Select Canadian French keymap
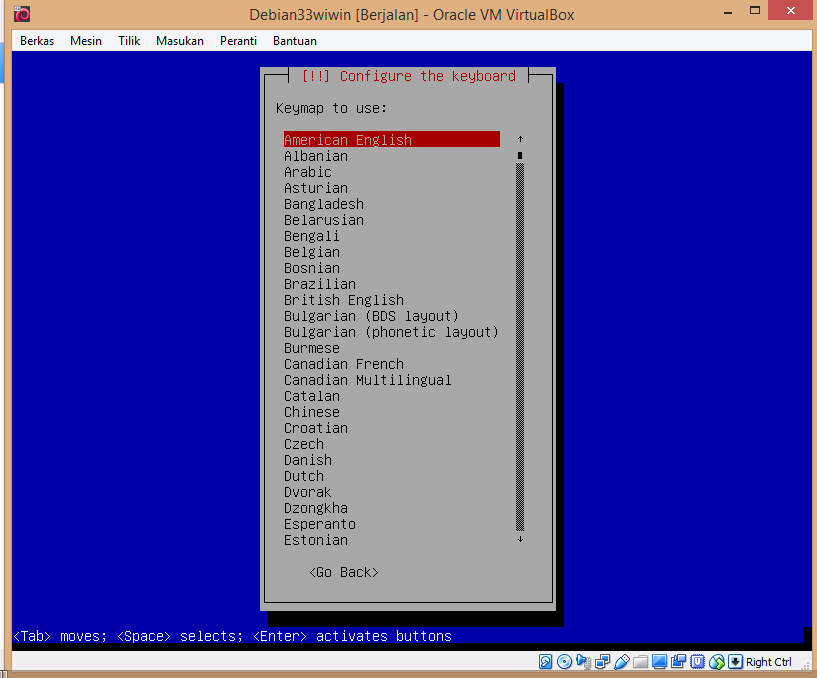817x678 pixels. click(392, 364)
